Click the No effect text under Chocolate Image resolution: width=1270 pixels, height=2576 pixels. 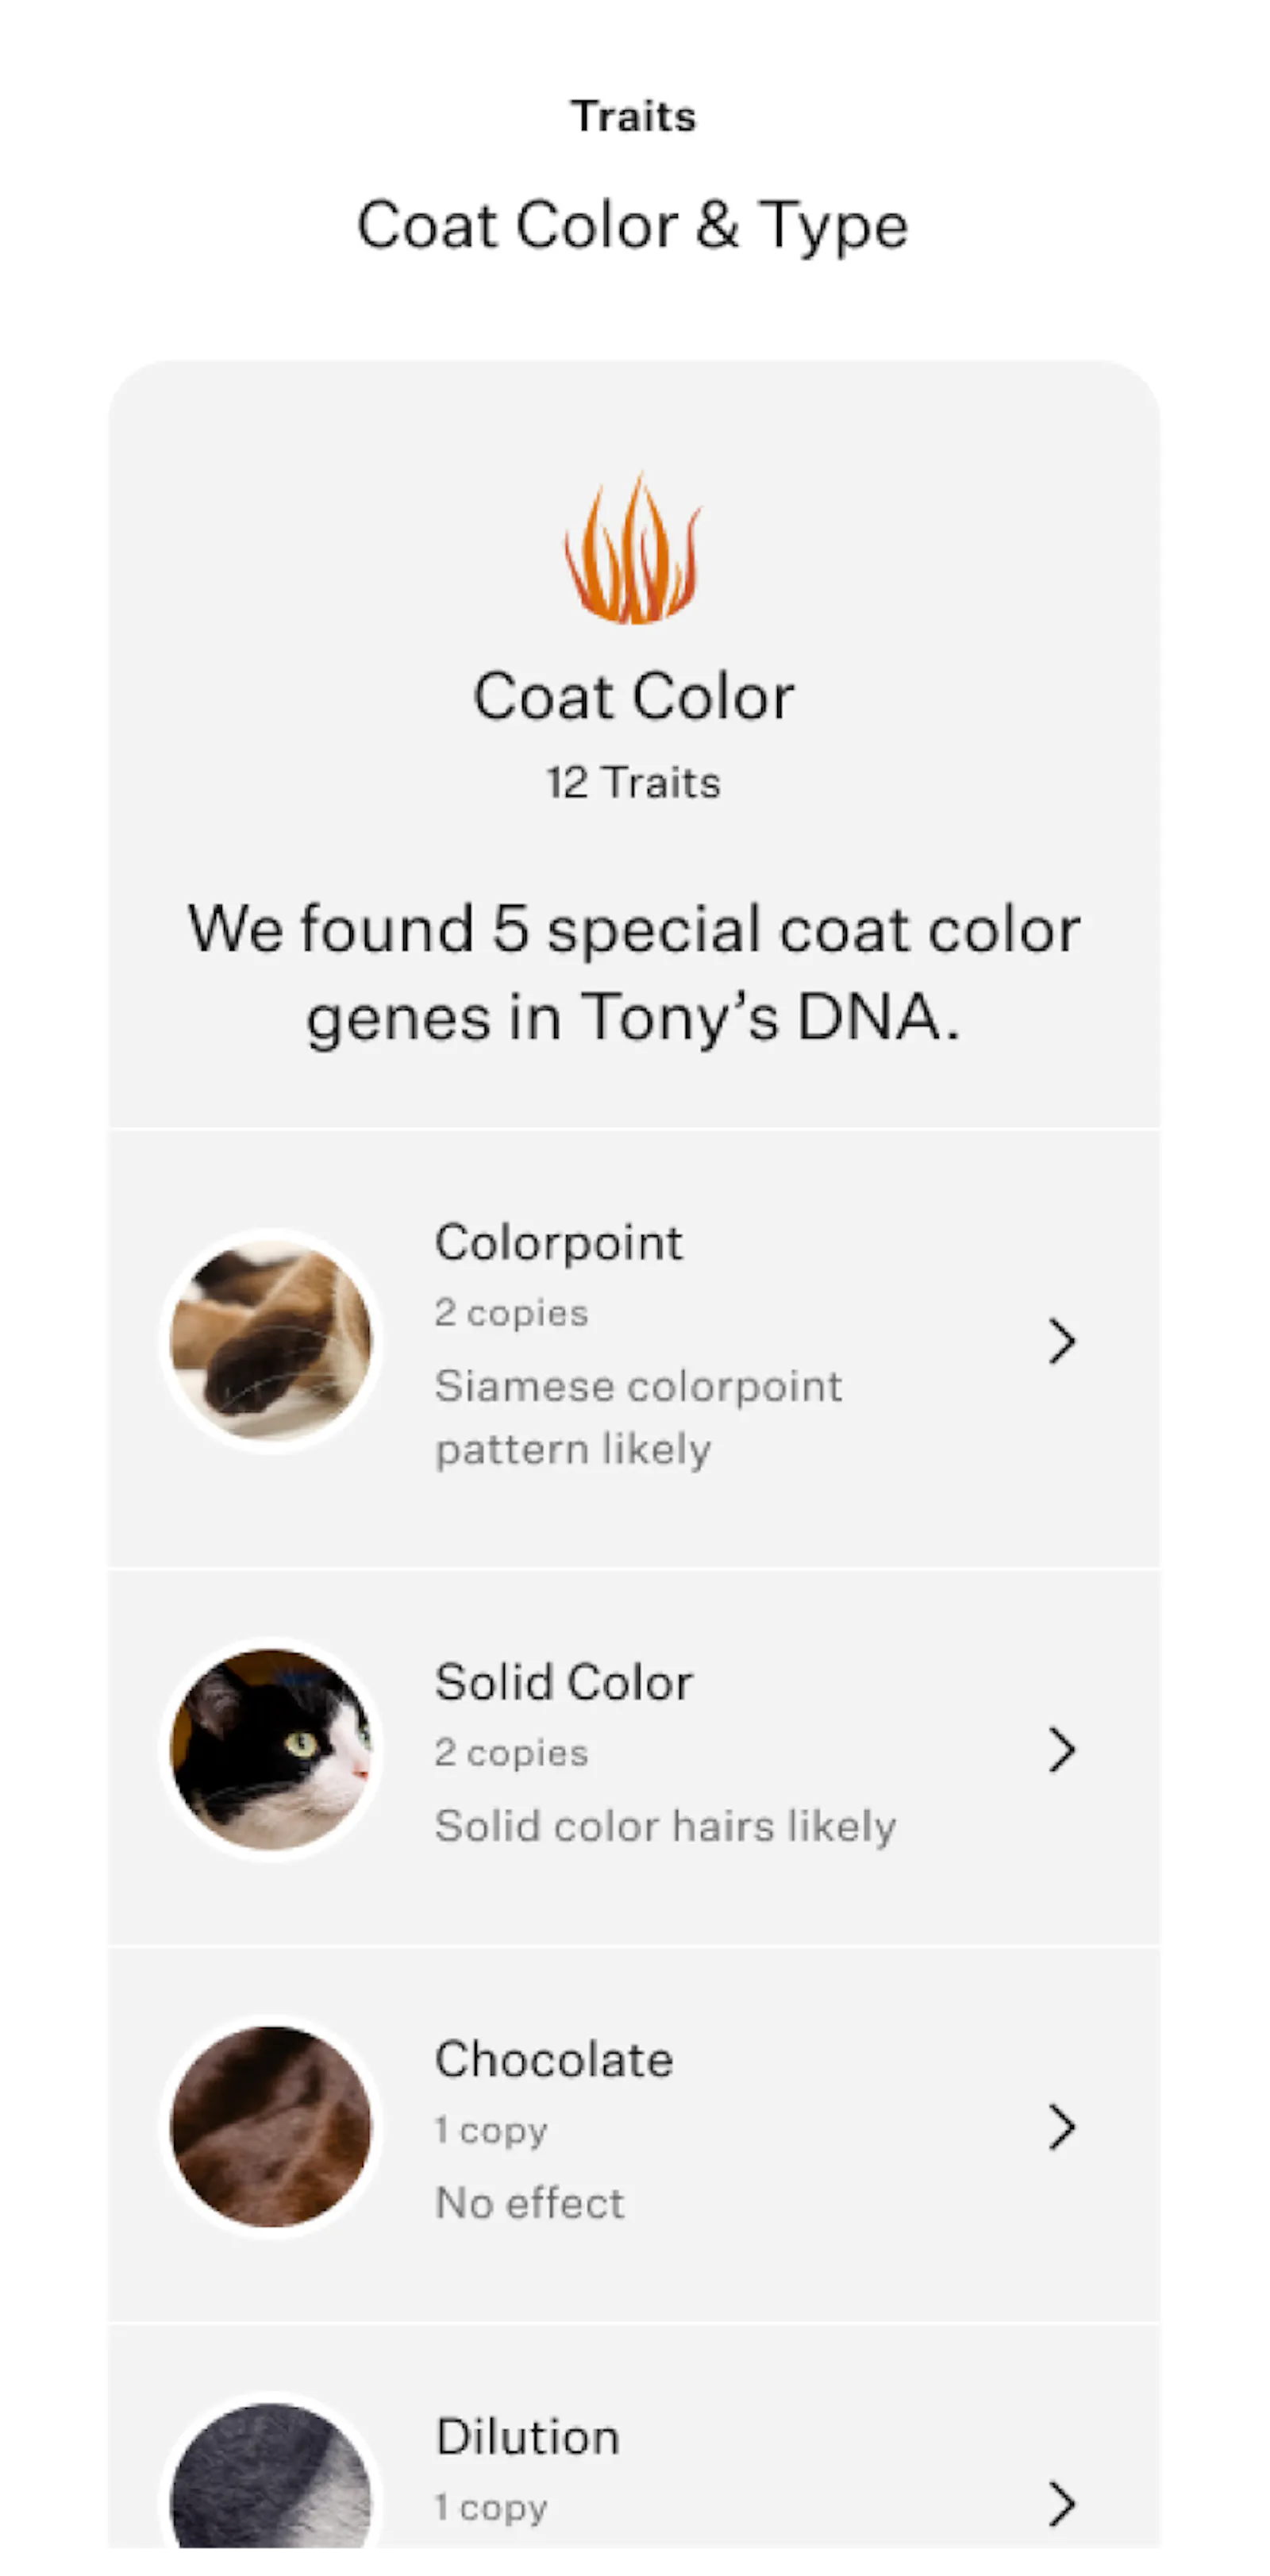pos(529,2202)
